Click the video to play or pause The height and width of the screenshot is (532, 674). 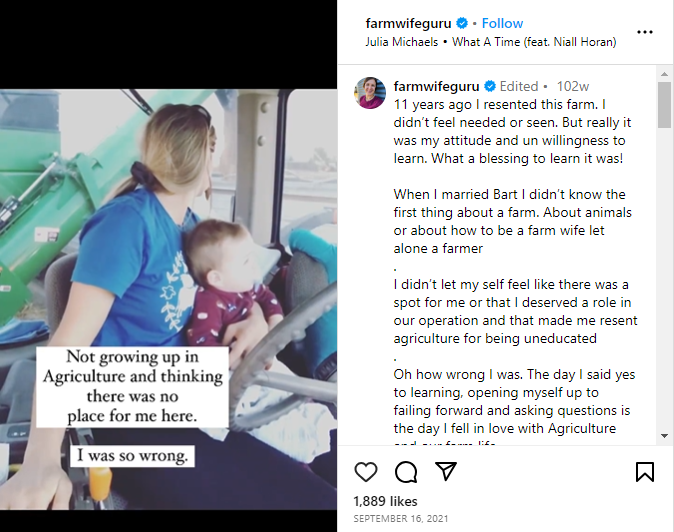168,300
